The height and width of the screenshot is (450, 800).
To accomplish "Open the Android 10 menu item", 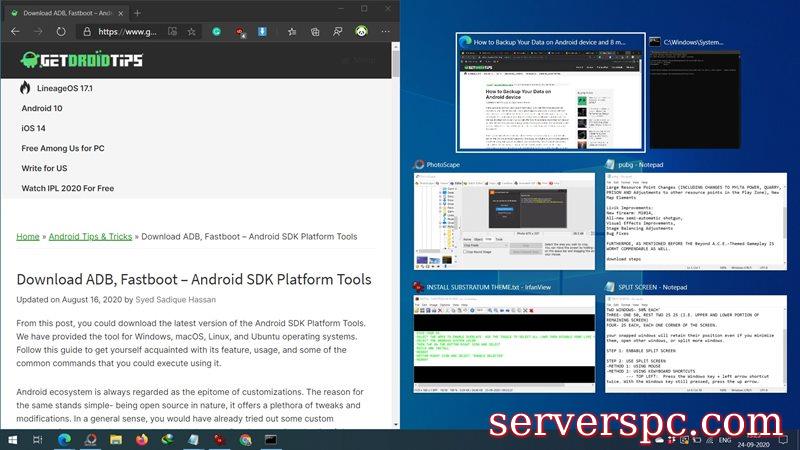I will pos(42,108).
